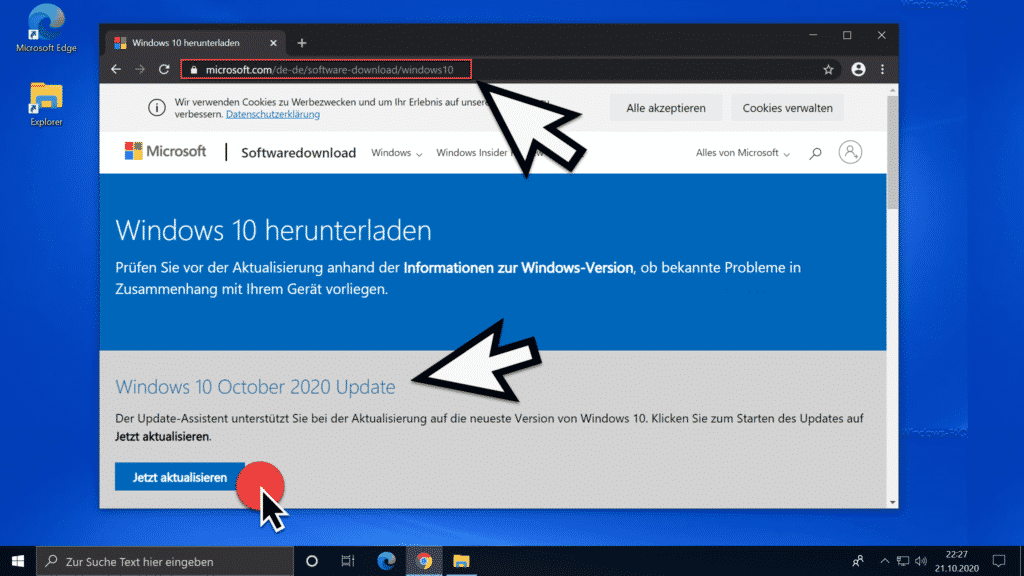Click the browser forward arrow
This screenshot has width=1024, height=576.
pos(140,69)
